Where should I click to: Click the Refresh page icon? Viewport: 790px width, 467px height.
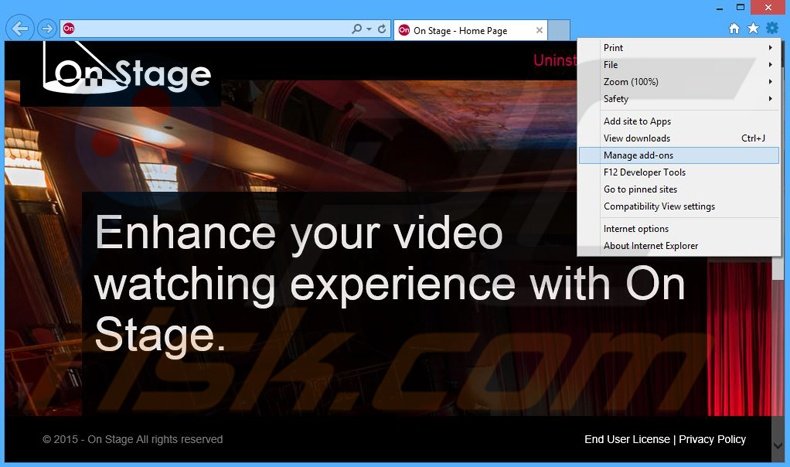pyautogui.click(x=382, y=29)
